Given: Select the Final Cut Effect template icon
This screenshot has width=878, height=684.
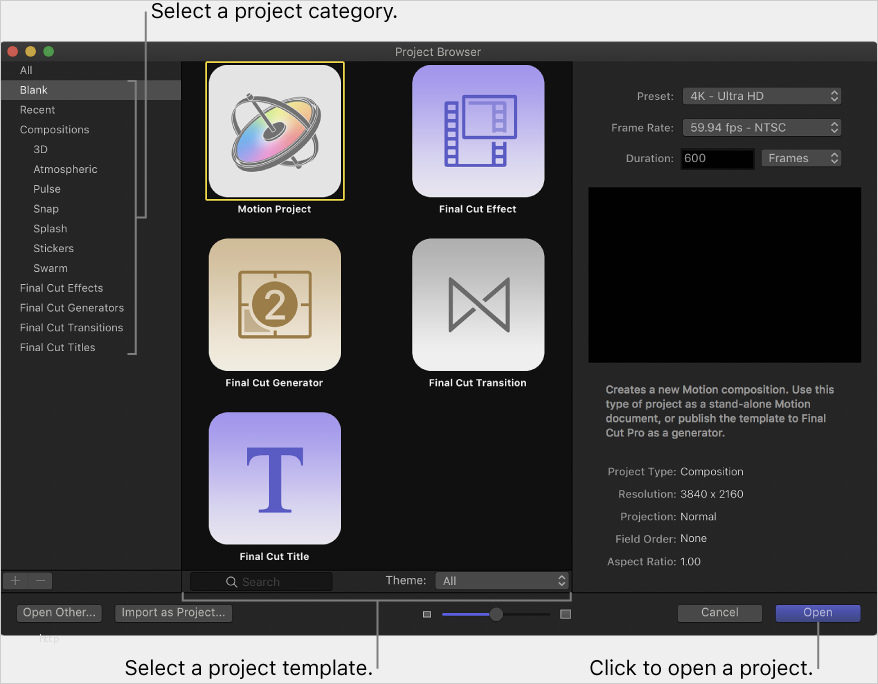Looking at the screenshot, I should click(x=478, y=131).
